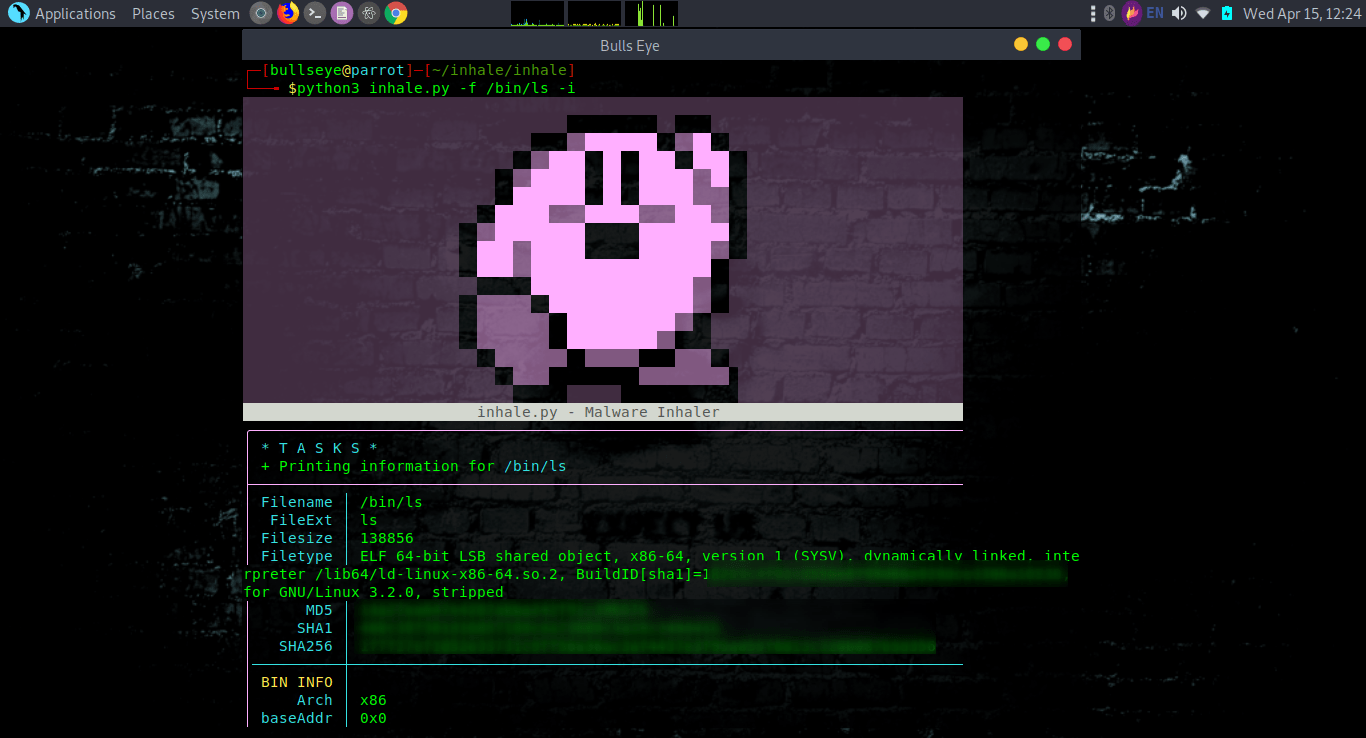Click the FileExt label
The height and width of the screenshot is (738, 1366).
pos(301,520)
